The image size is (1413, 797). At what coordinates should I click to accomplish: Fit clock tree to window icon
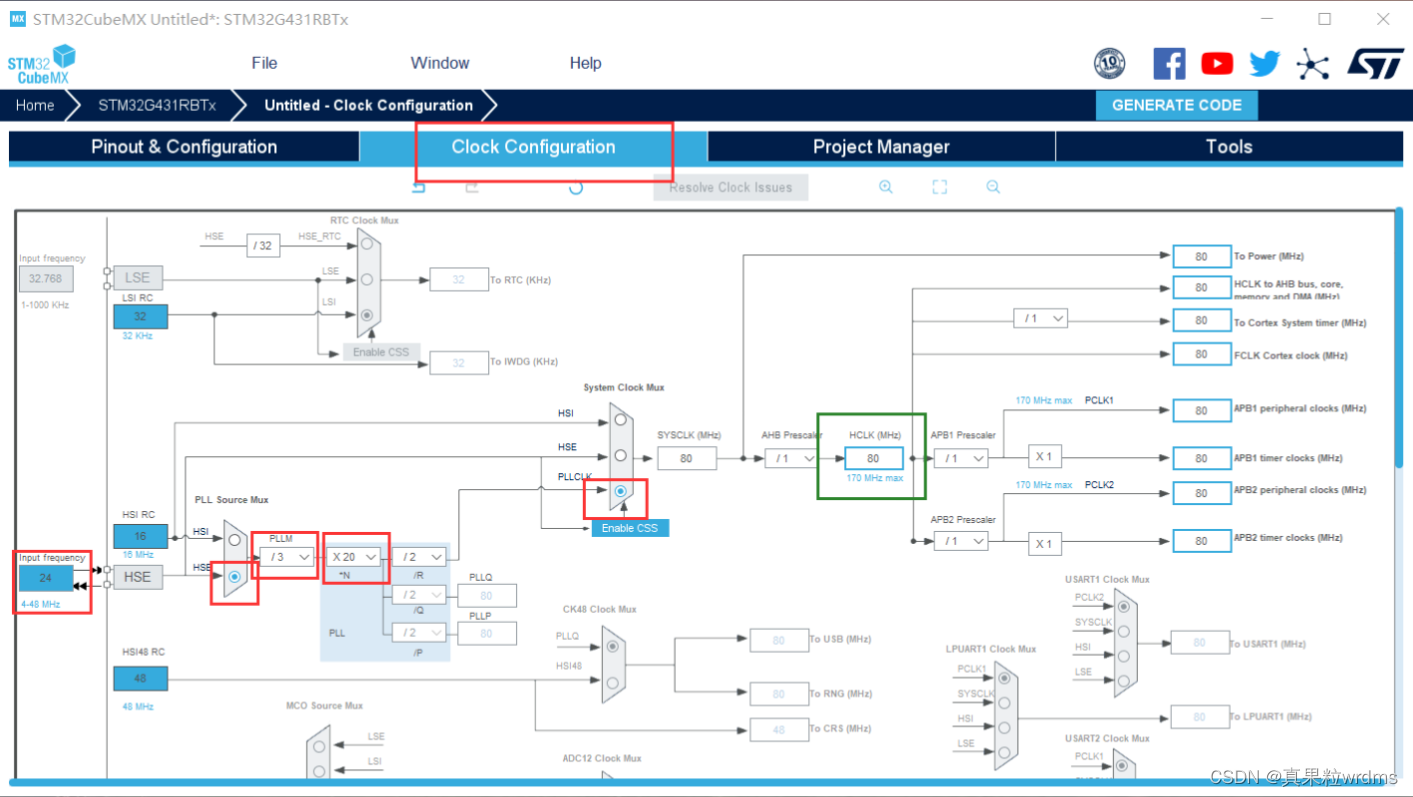[940, 187]
